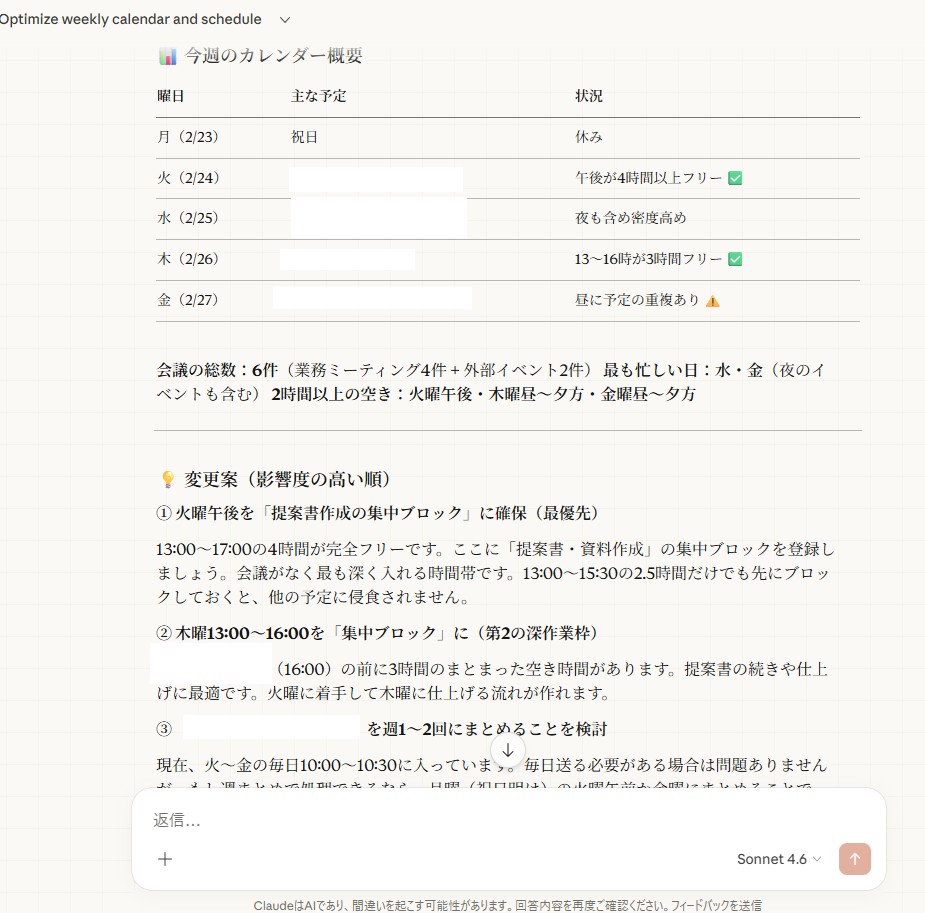The width and height of the screenshot is (925, 913).
Task: Click the green check on 火 row
Action: (x=735, y=178)
